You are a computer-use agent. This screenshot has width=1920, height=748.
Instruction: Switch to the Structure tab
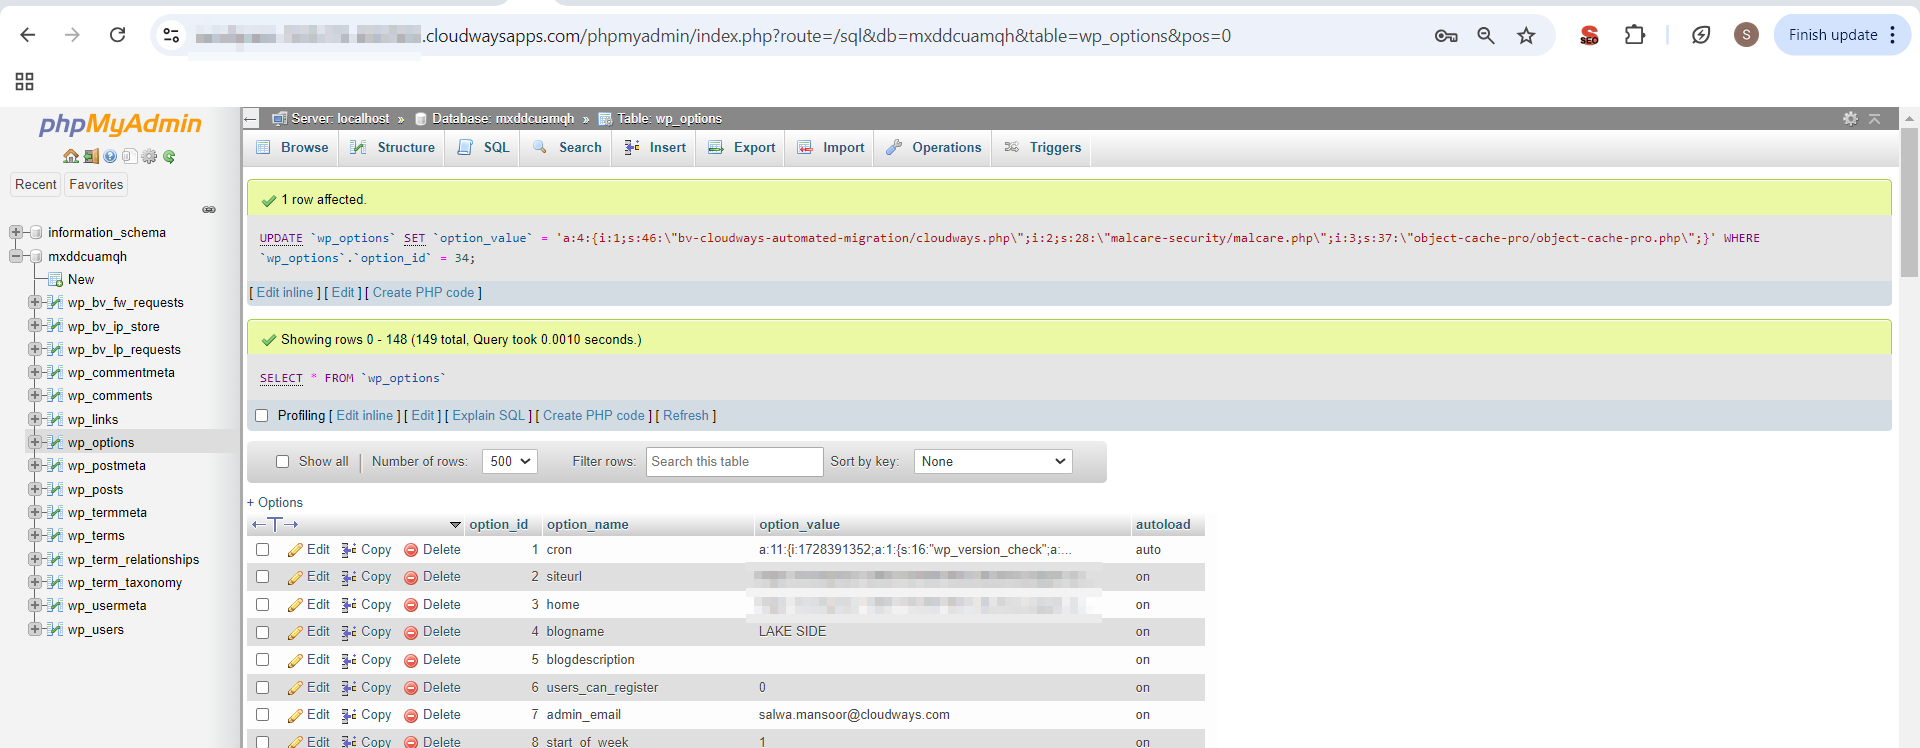394,147
